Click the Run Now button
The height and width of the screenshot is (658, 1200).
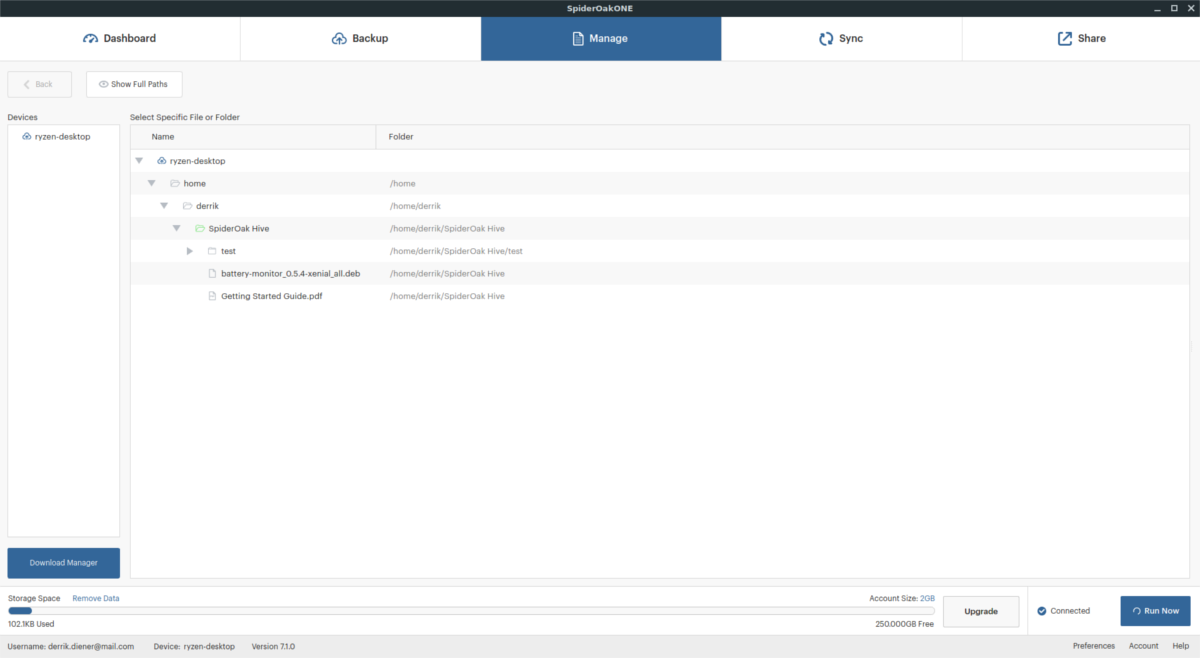click(x=1155, y=611)
